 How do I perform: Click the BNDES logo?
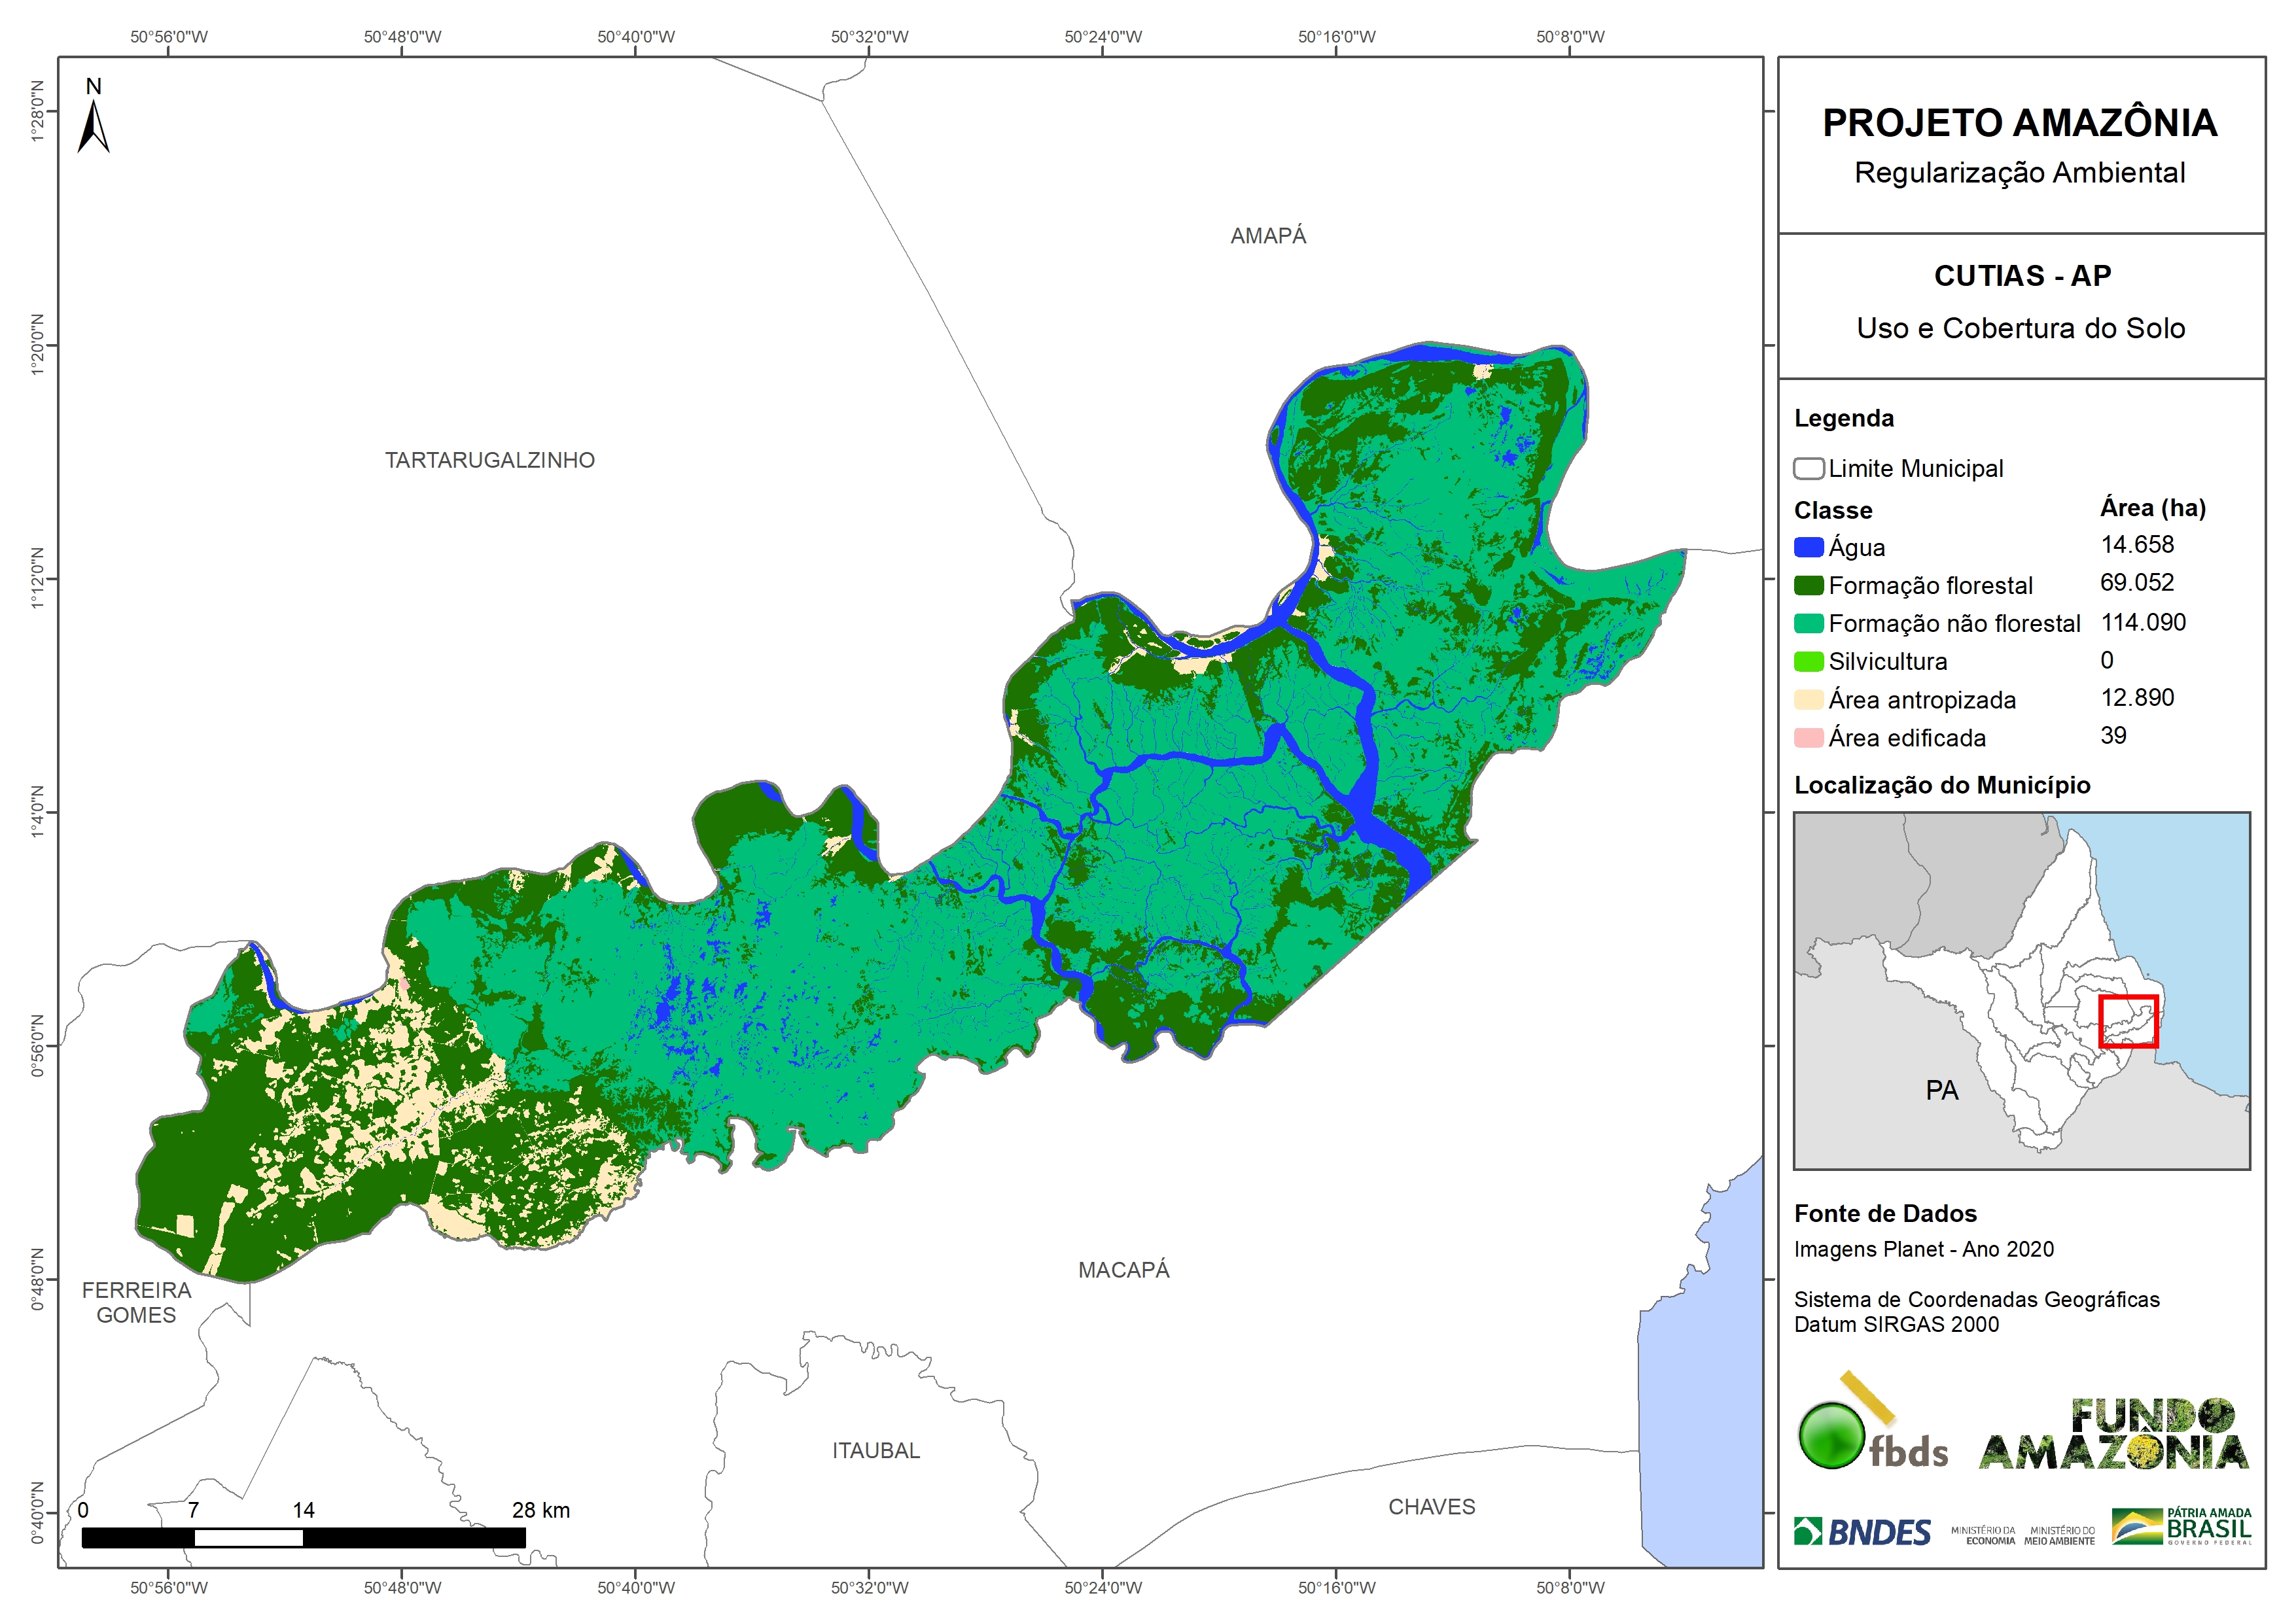tap(1863, 1531)
